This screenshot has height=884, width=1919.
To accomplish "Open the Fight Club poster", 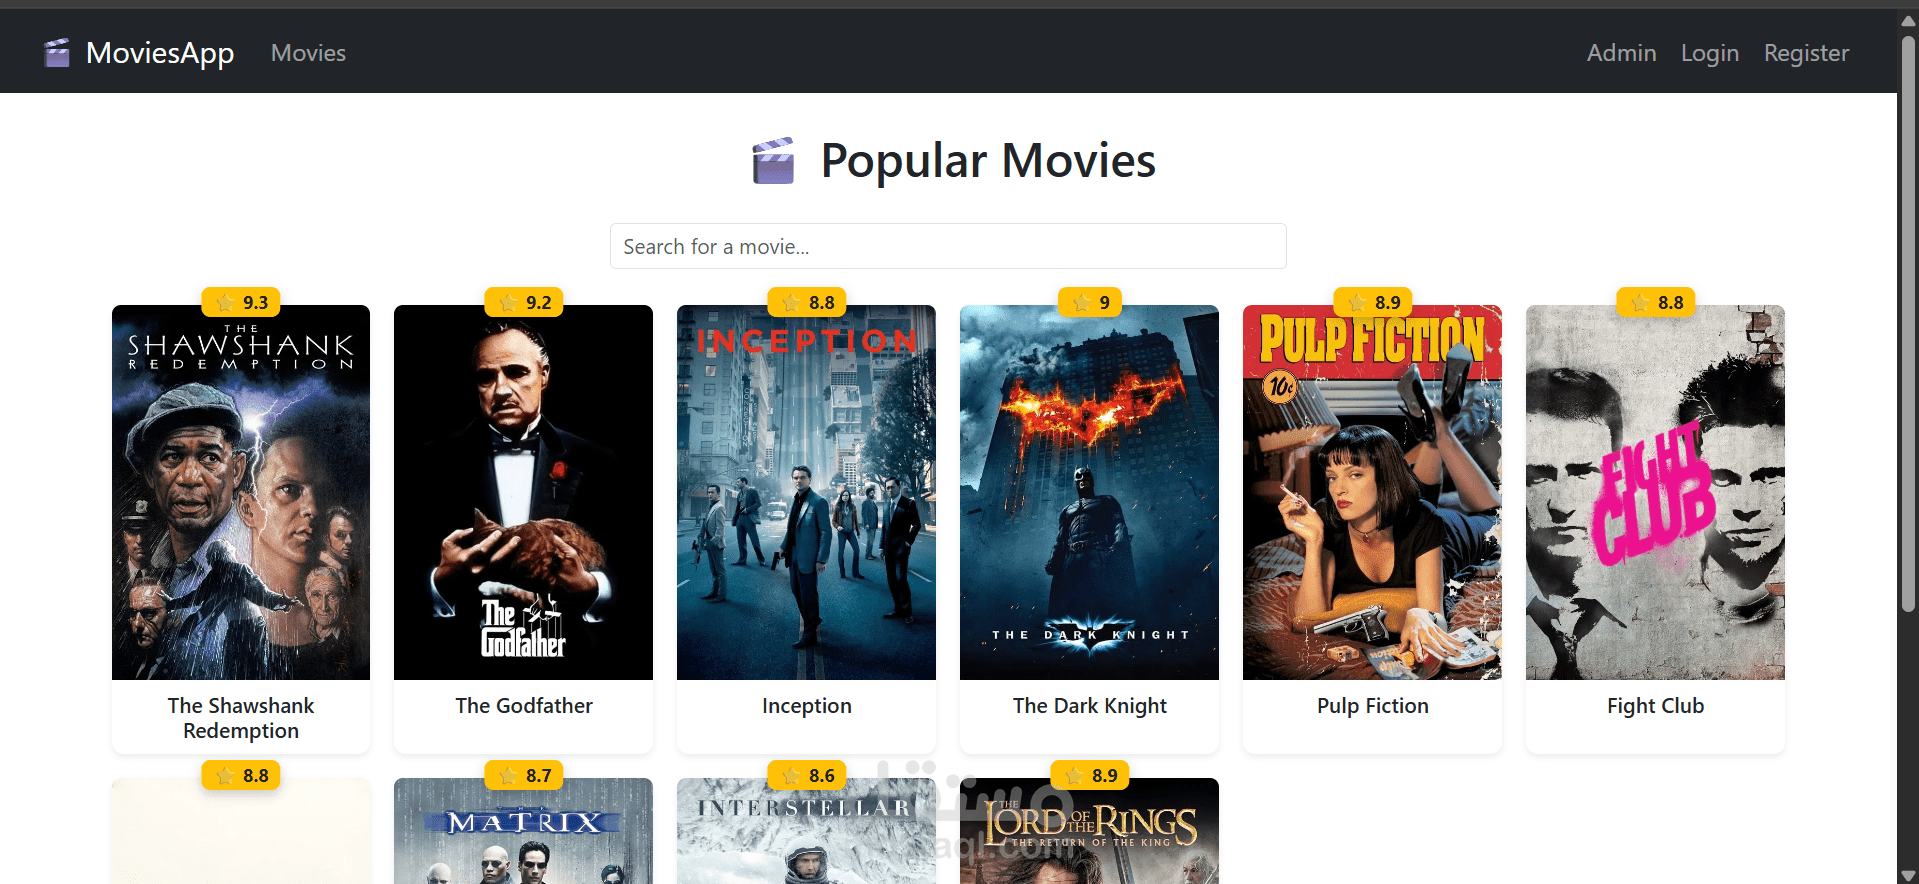I will [1655, 492].
